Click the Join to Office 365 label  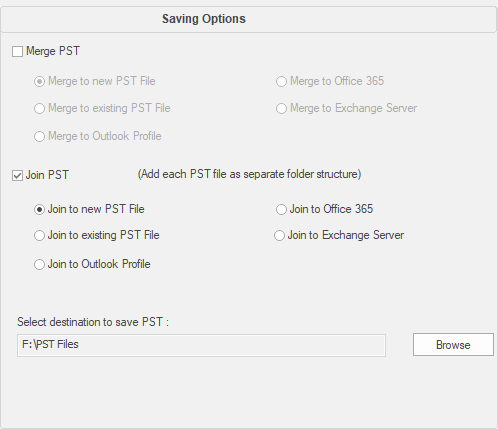click(331, 209)
